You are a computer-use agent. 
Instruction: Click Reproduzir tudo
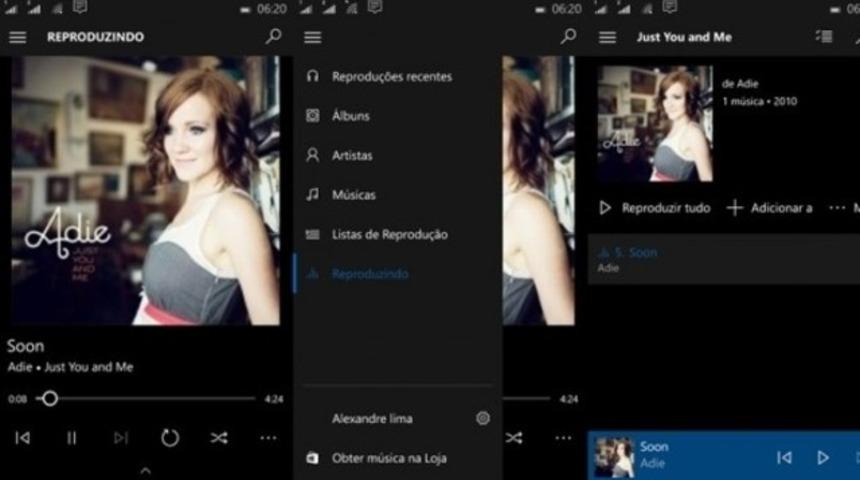[654, 208]
